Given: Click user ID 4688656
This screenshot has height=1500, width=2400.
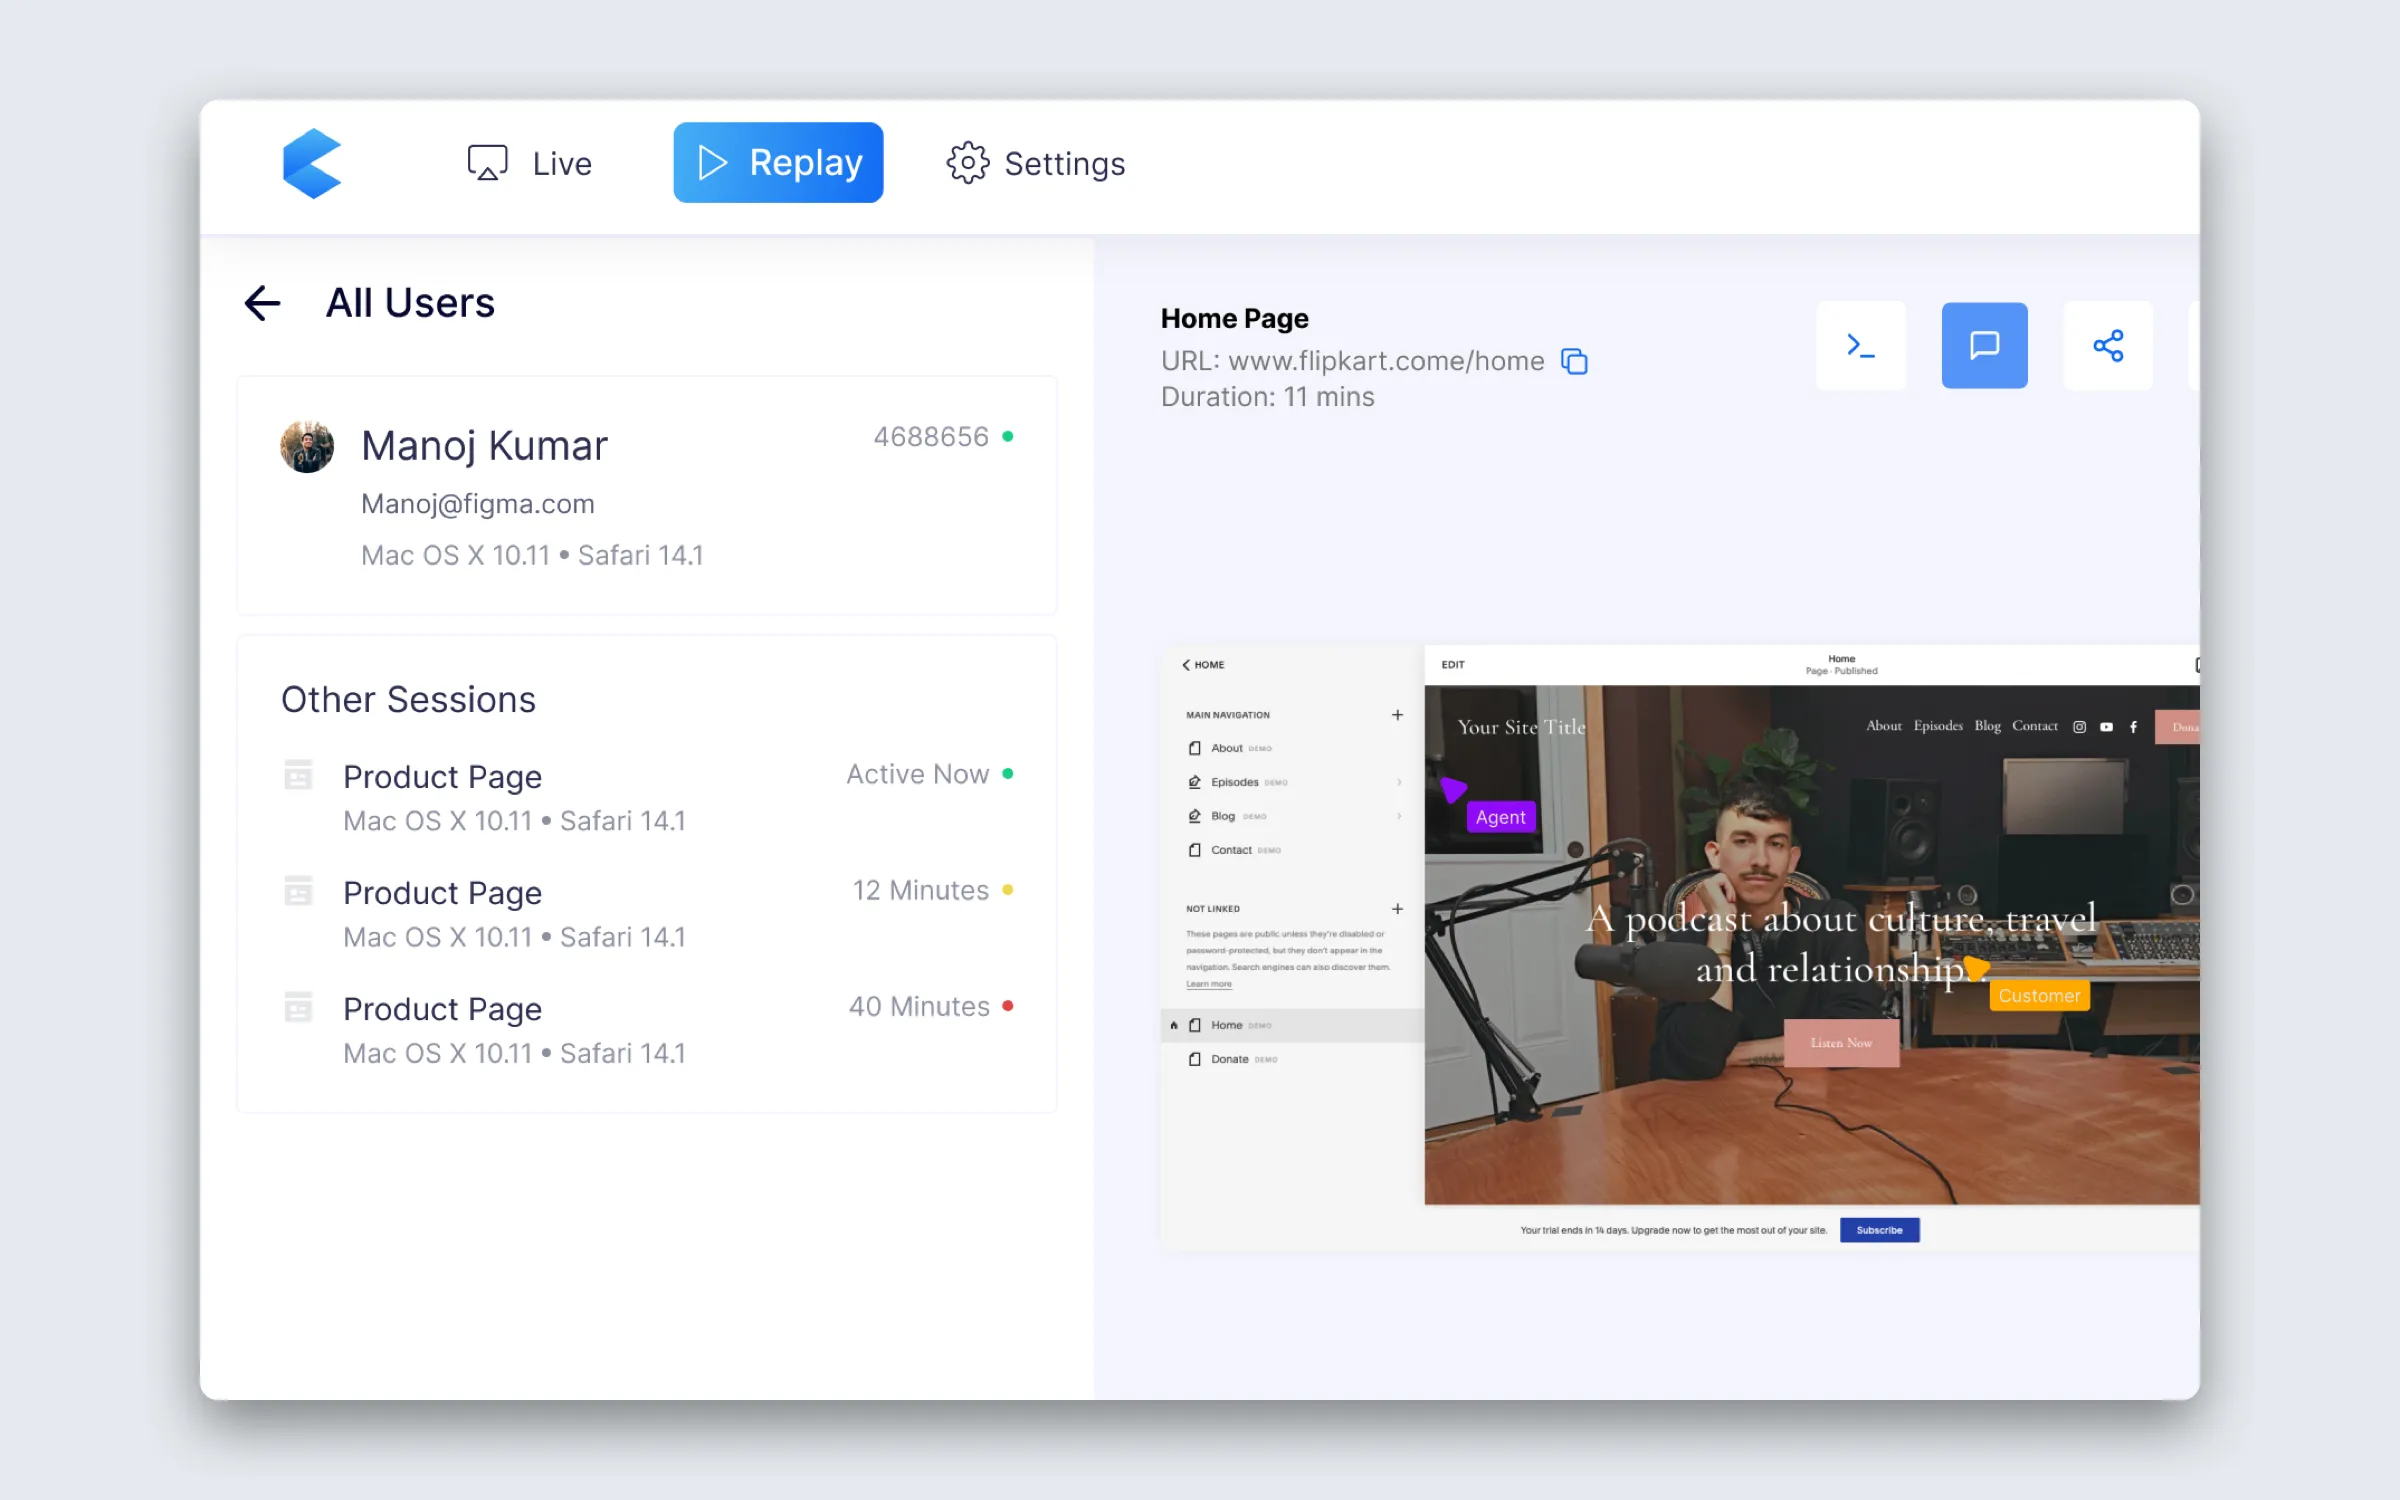Looking at the screenshot, I should pos(931,437).
